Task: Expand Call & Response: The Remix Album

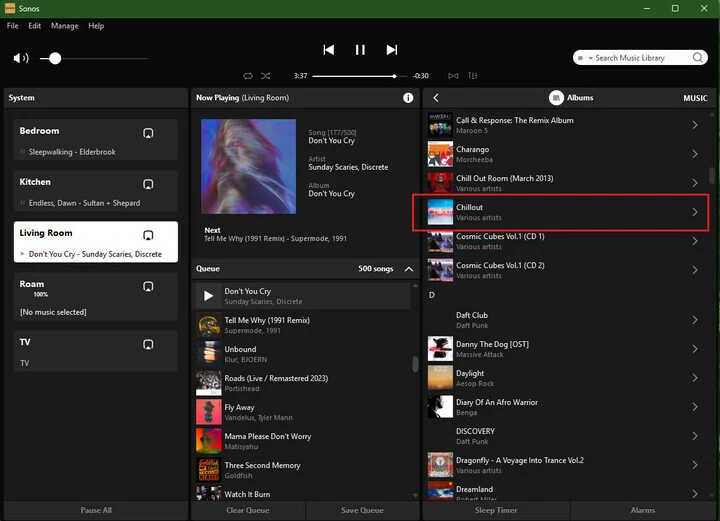Action: (x=695, y=125)
